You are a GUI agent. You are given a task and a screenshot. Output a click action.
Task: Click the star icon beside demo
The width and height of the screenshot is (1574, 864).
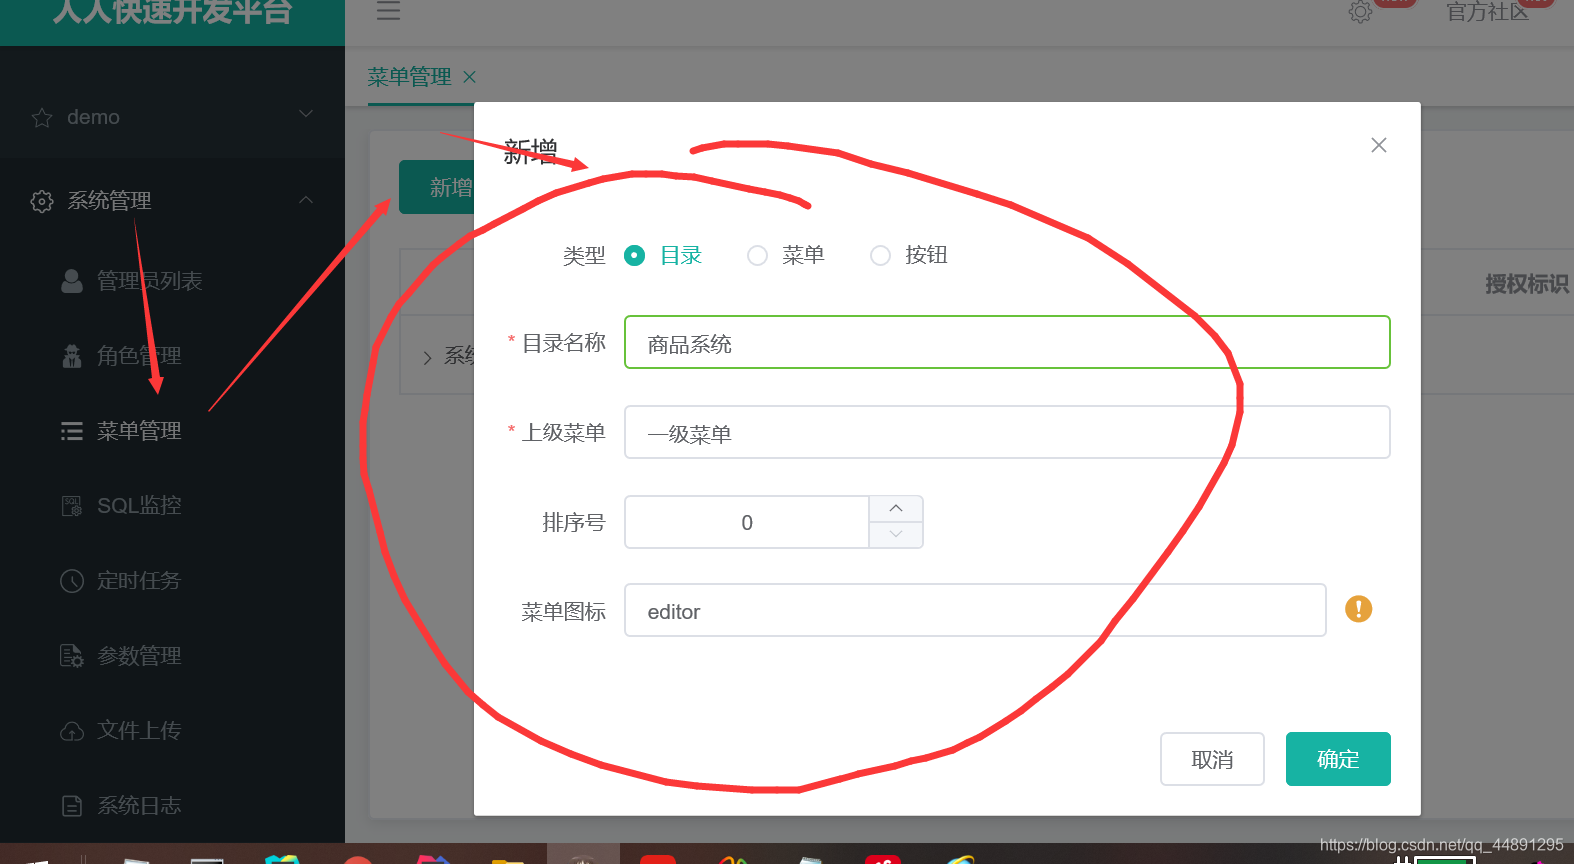(42, 118)
